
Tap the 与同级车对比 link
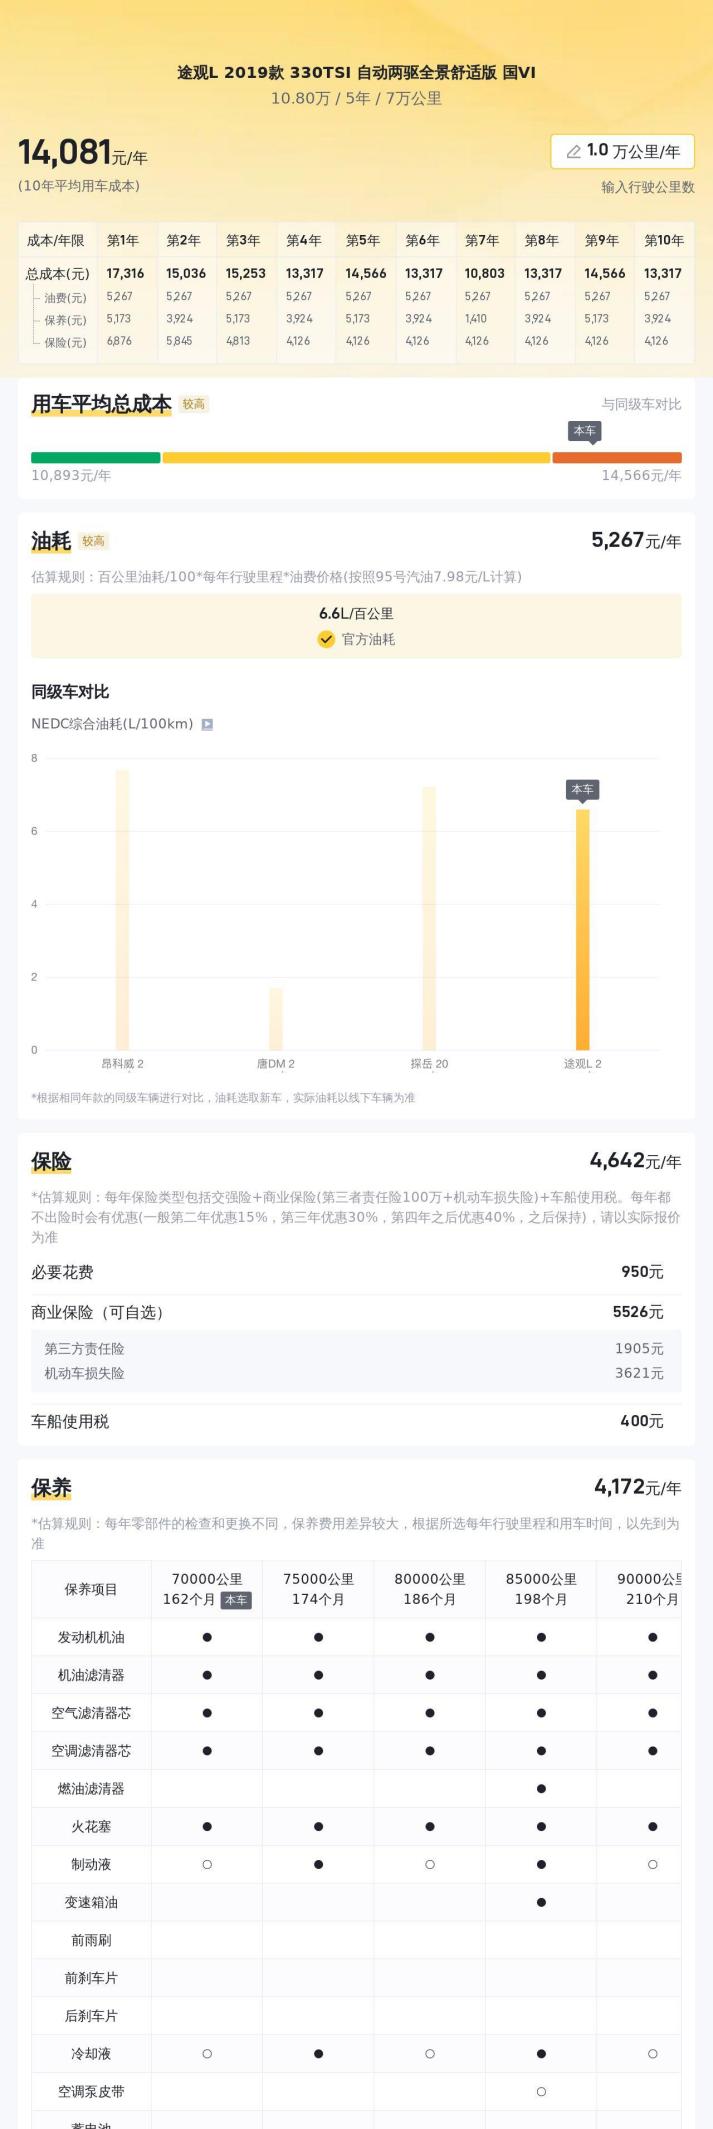pyautogui.click(x=641, y=404)
